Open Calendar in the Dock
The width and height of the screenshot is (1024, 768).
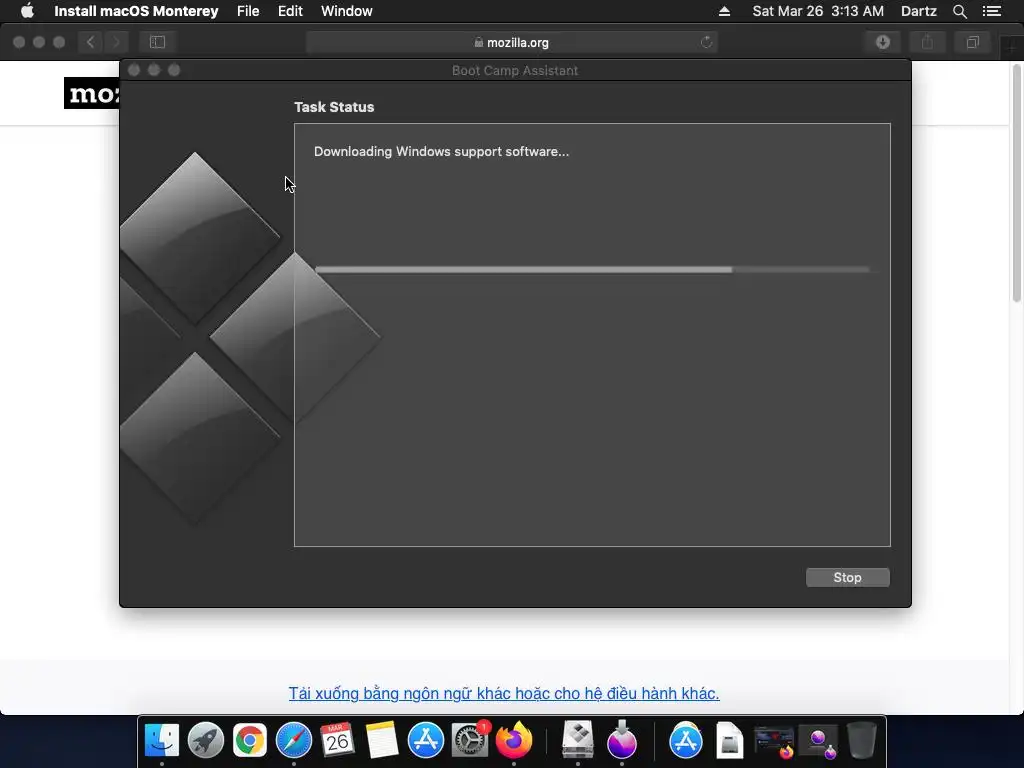pyautogui.click(x=338, y=740)
